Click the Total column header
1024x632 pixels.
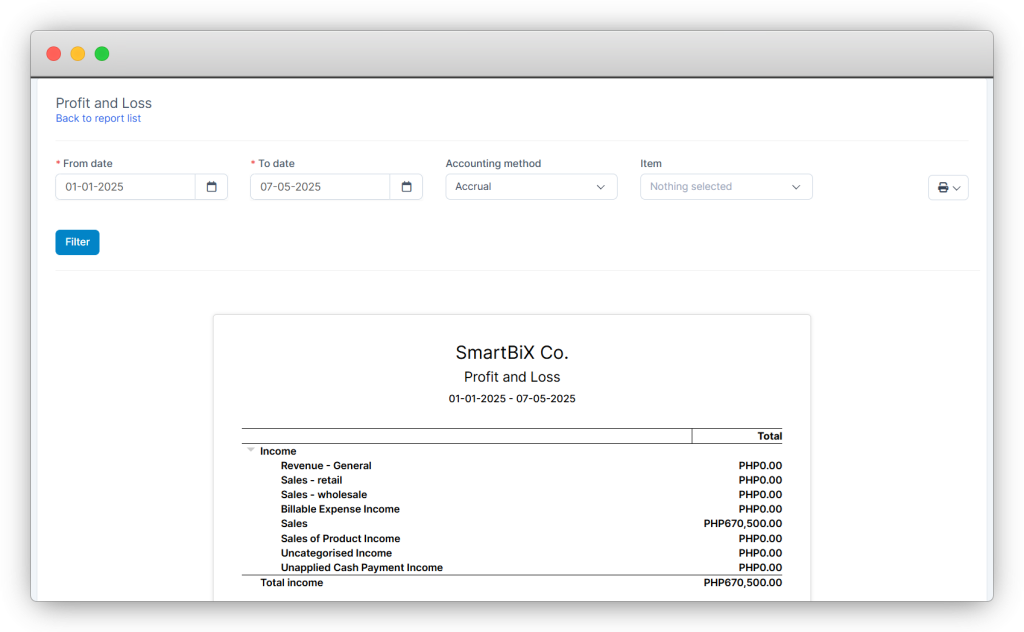click(769, 436)
